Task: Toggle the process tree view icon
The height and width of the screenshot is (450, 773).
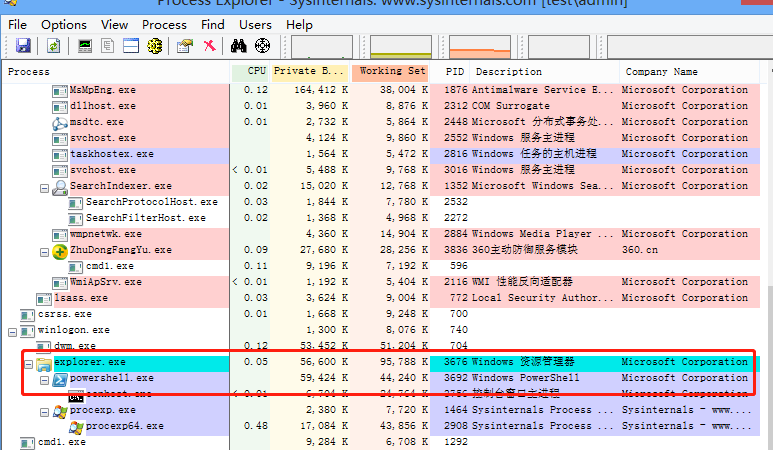Action: pyautogui.click(x=107, y=46)
